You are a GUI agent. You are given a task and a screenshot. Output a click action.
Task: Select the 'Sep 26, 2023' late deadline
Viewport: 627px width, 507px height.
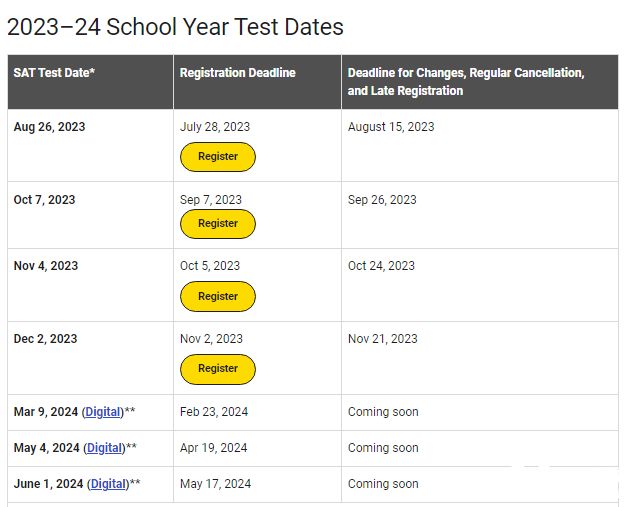coord(382,200)
